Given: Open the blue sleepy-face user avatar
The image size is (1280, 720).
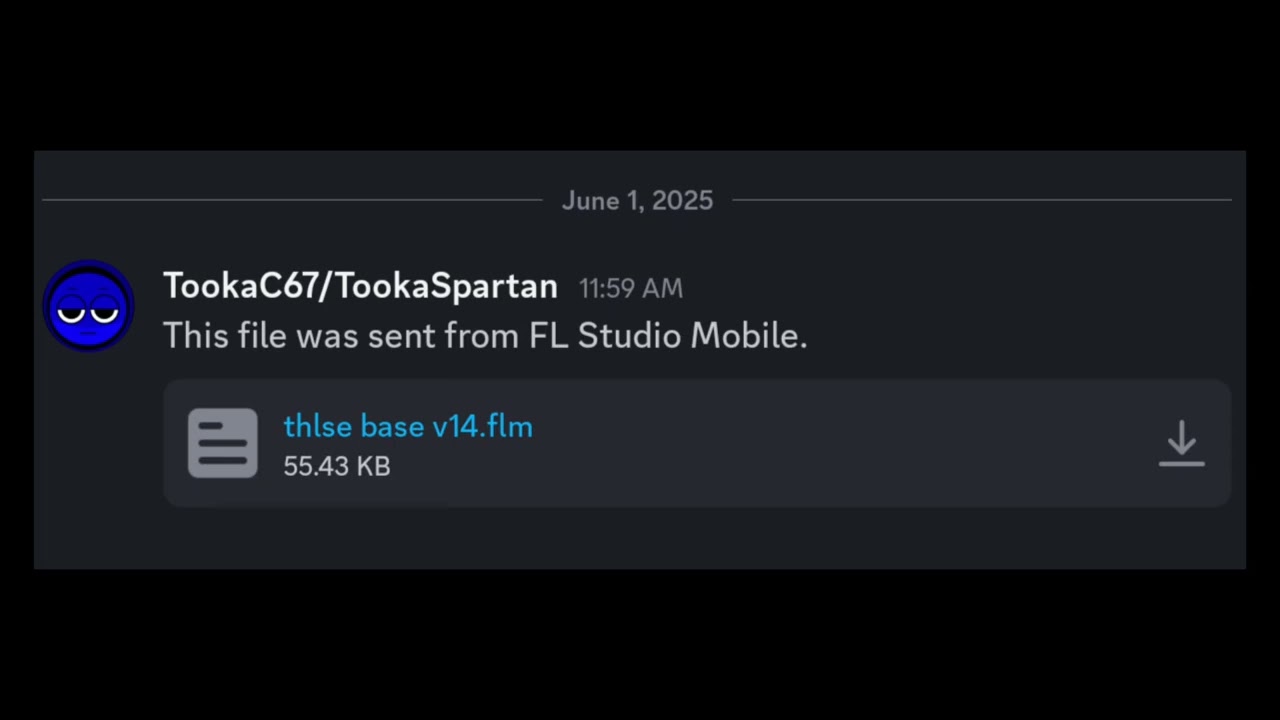Looking at the screenshot, I should click(x=88, y=306).
